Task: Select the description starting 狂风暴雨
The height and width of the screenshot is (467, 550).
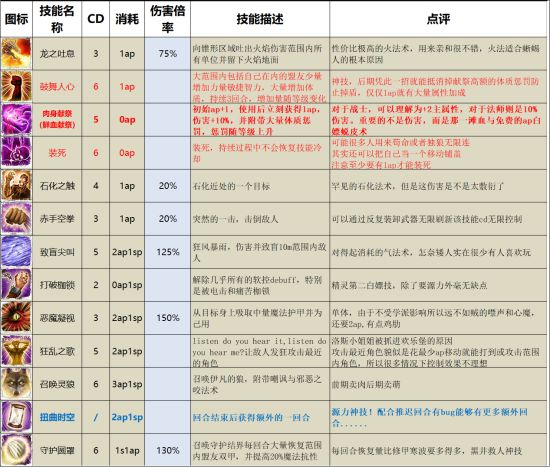Action: 259,252
